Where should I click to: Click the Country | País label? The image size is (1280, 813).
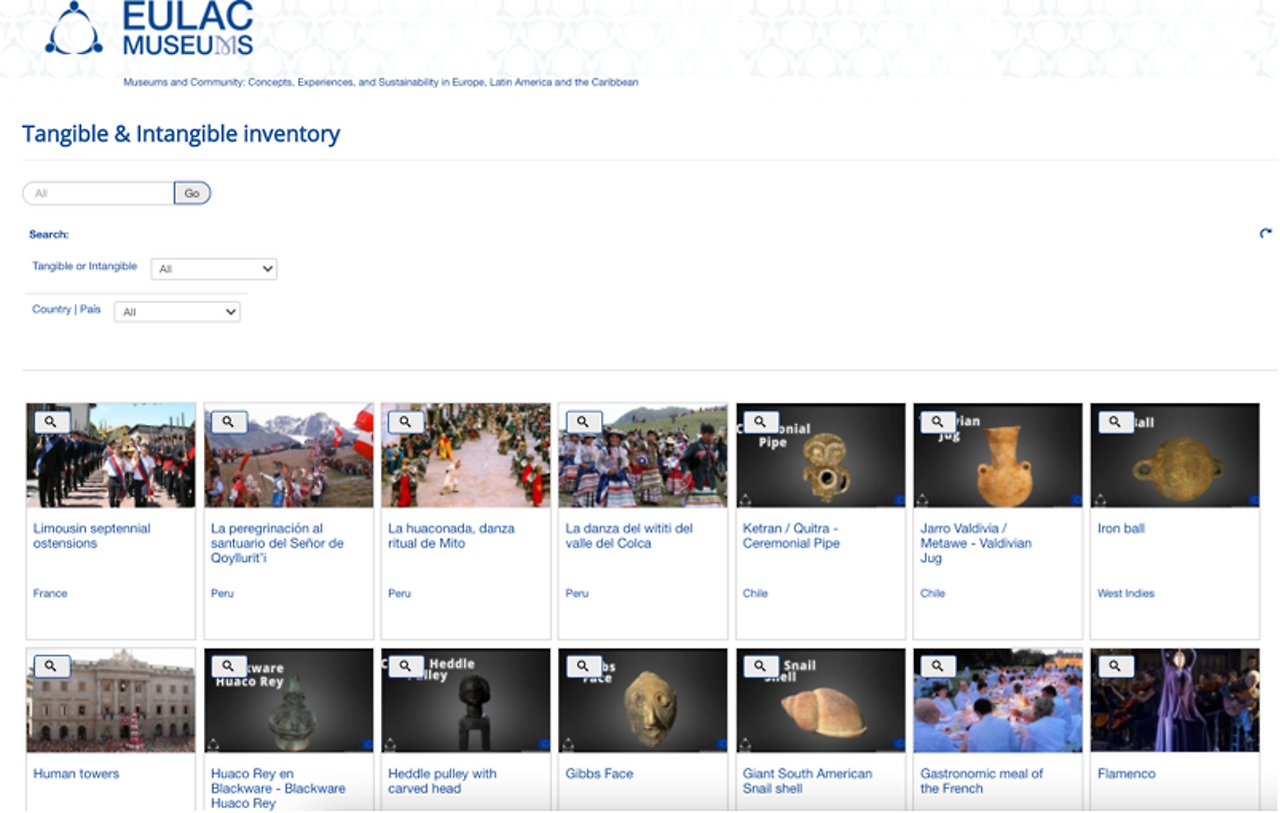(x=66, y=310)
